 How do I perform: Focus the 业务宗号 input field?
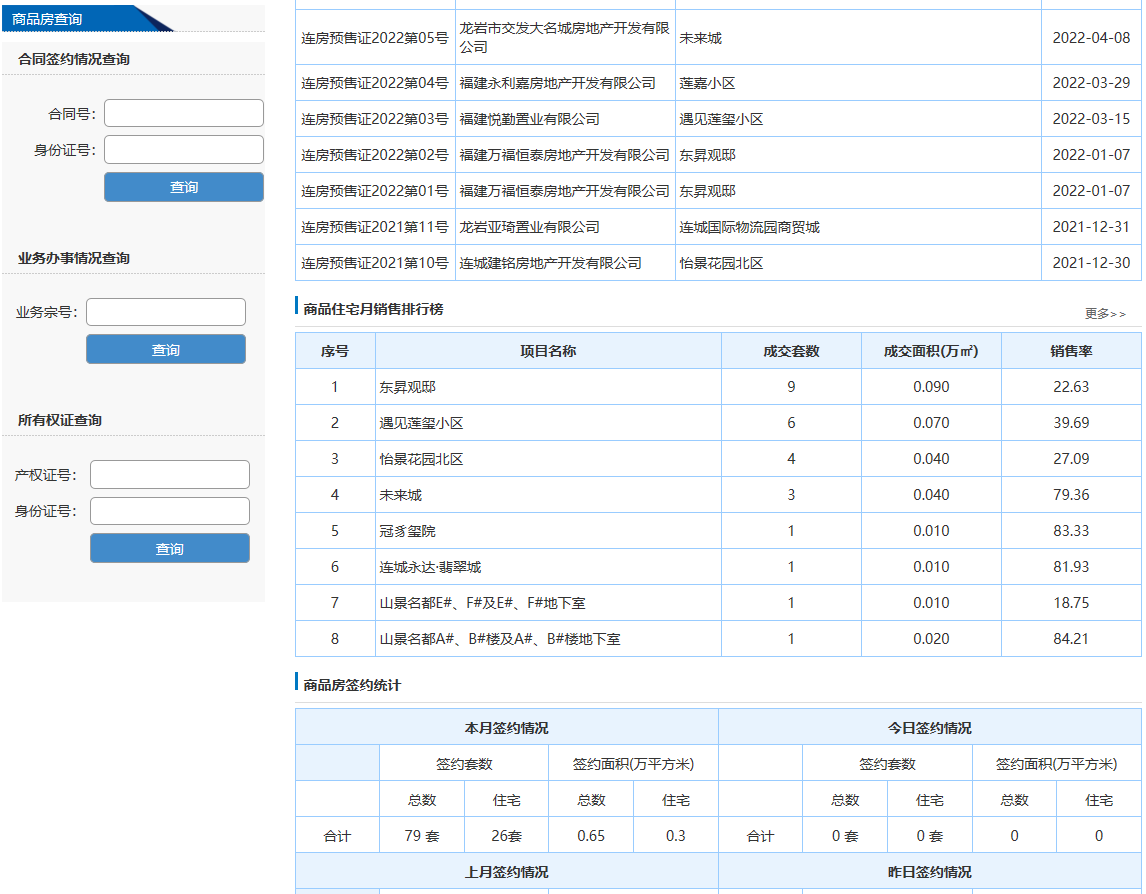point(166,312)
